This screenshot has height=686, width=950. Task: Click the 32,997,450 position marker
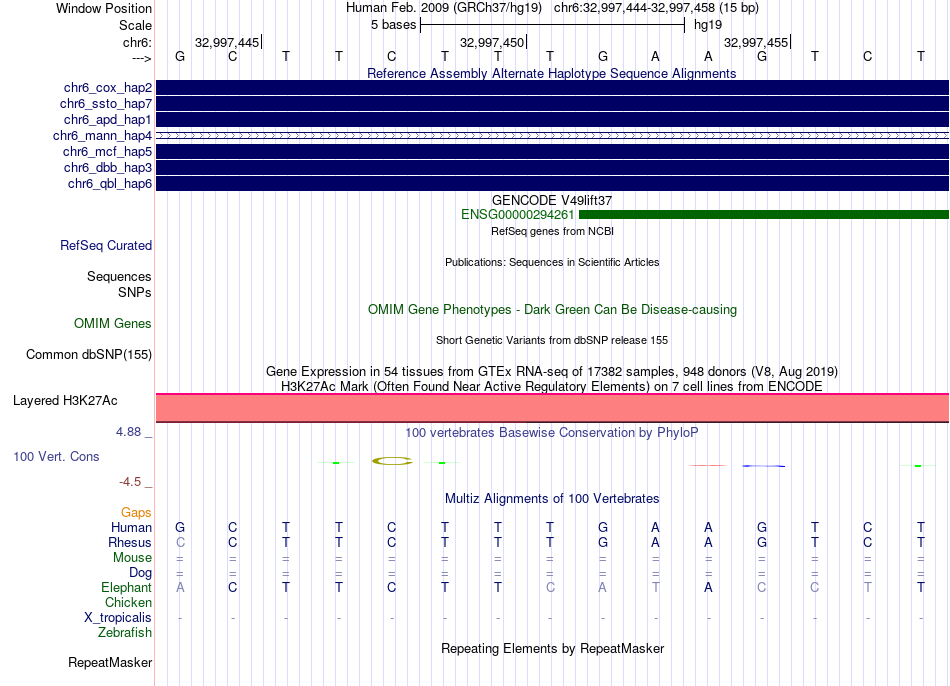493,42
